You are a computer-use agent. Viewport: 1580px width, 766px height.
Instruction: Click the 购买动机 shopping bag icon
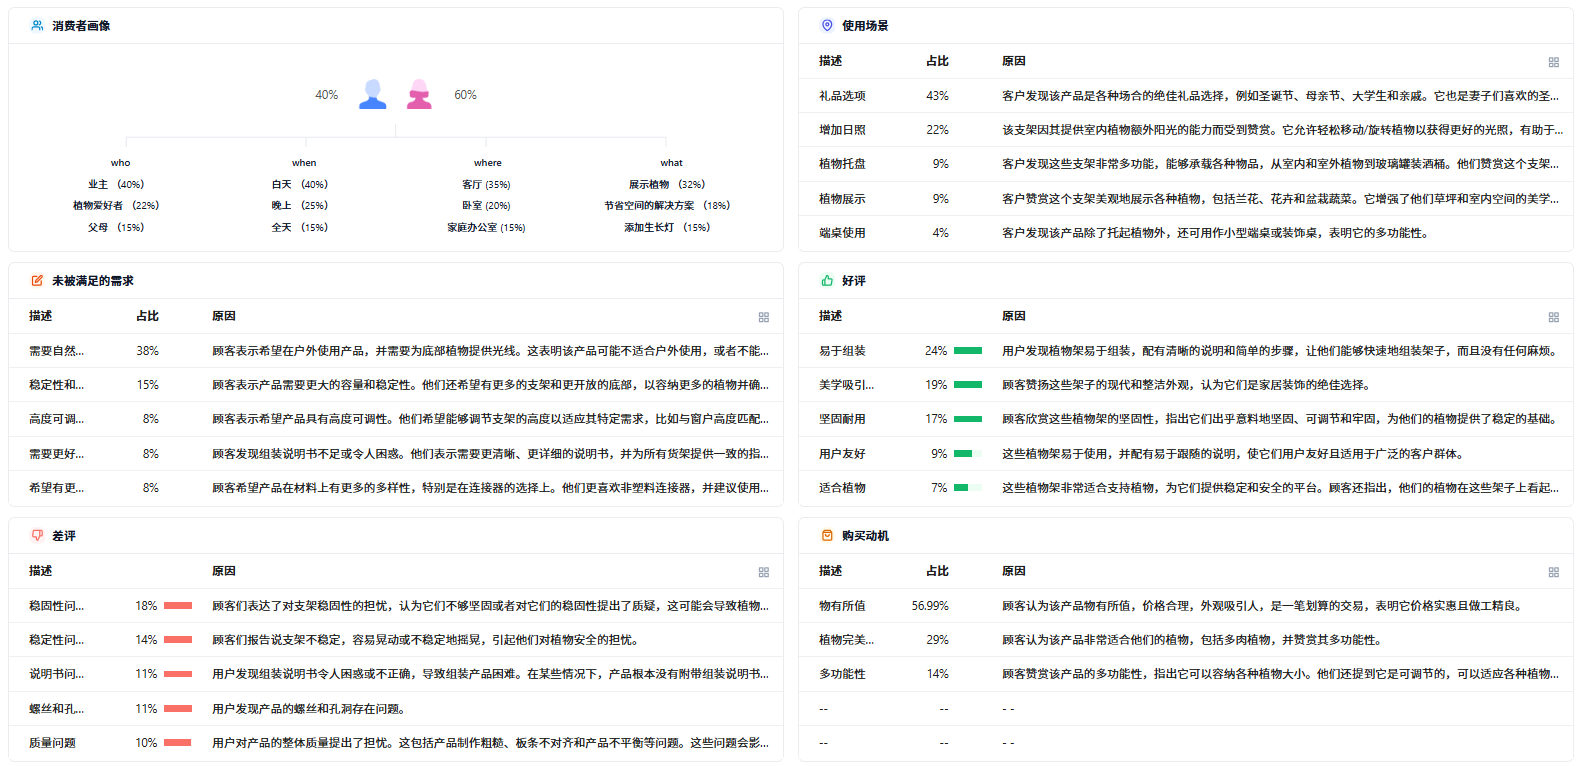pos(827,536)
